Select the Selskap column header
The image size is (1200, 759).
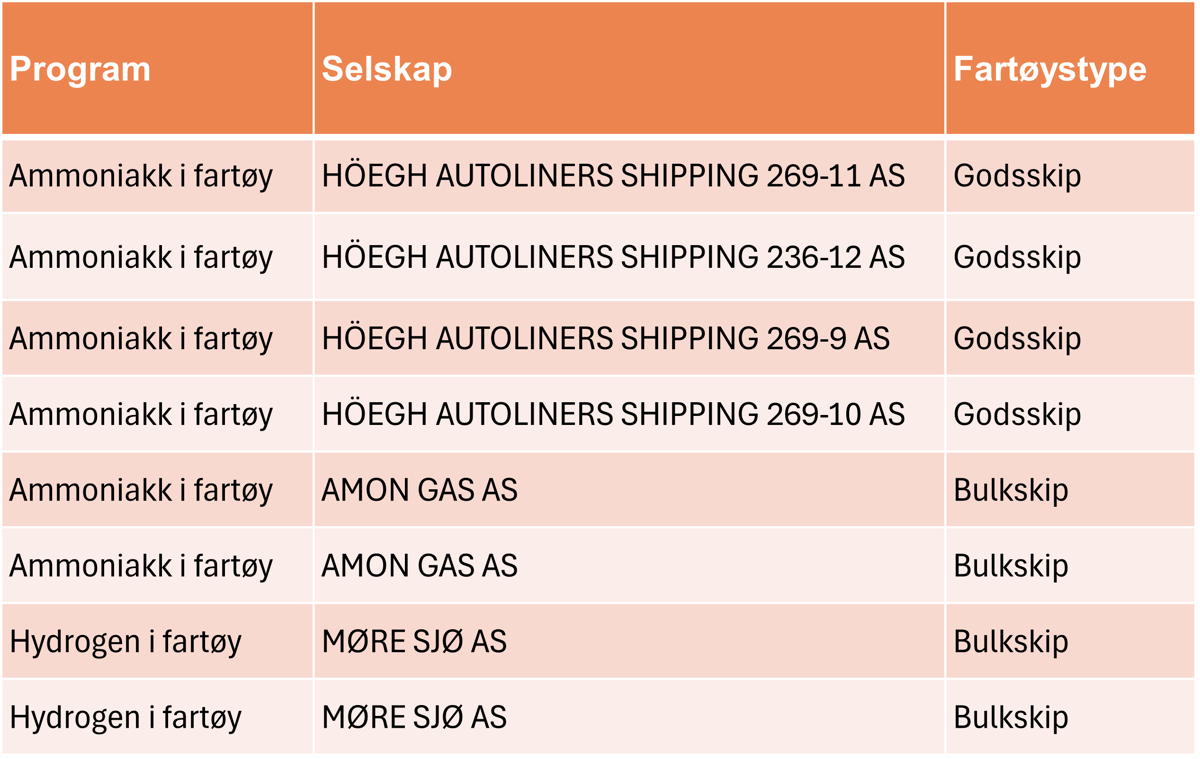[x=386, y=70]
